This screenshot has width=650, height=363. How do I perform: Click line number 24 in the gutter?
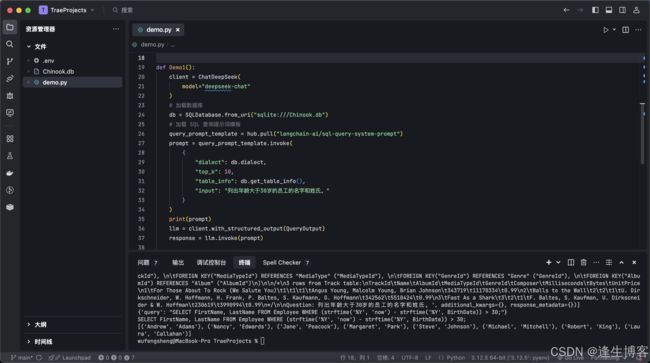pos(141,115)
